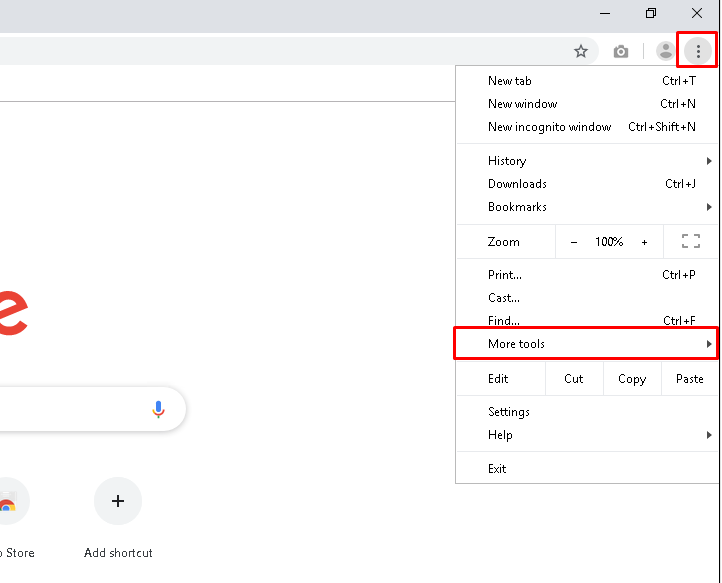The height and width of the screenshot is (583, 722).
Task: Choose Cast... from the menu
Action: click(x=588, y=298)
